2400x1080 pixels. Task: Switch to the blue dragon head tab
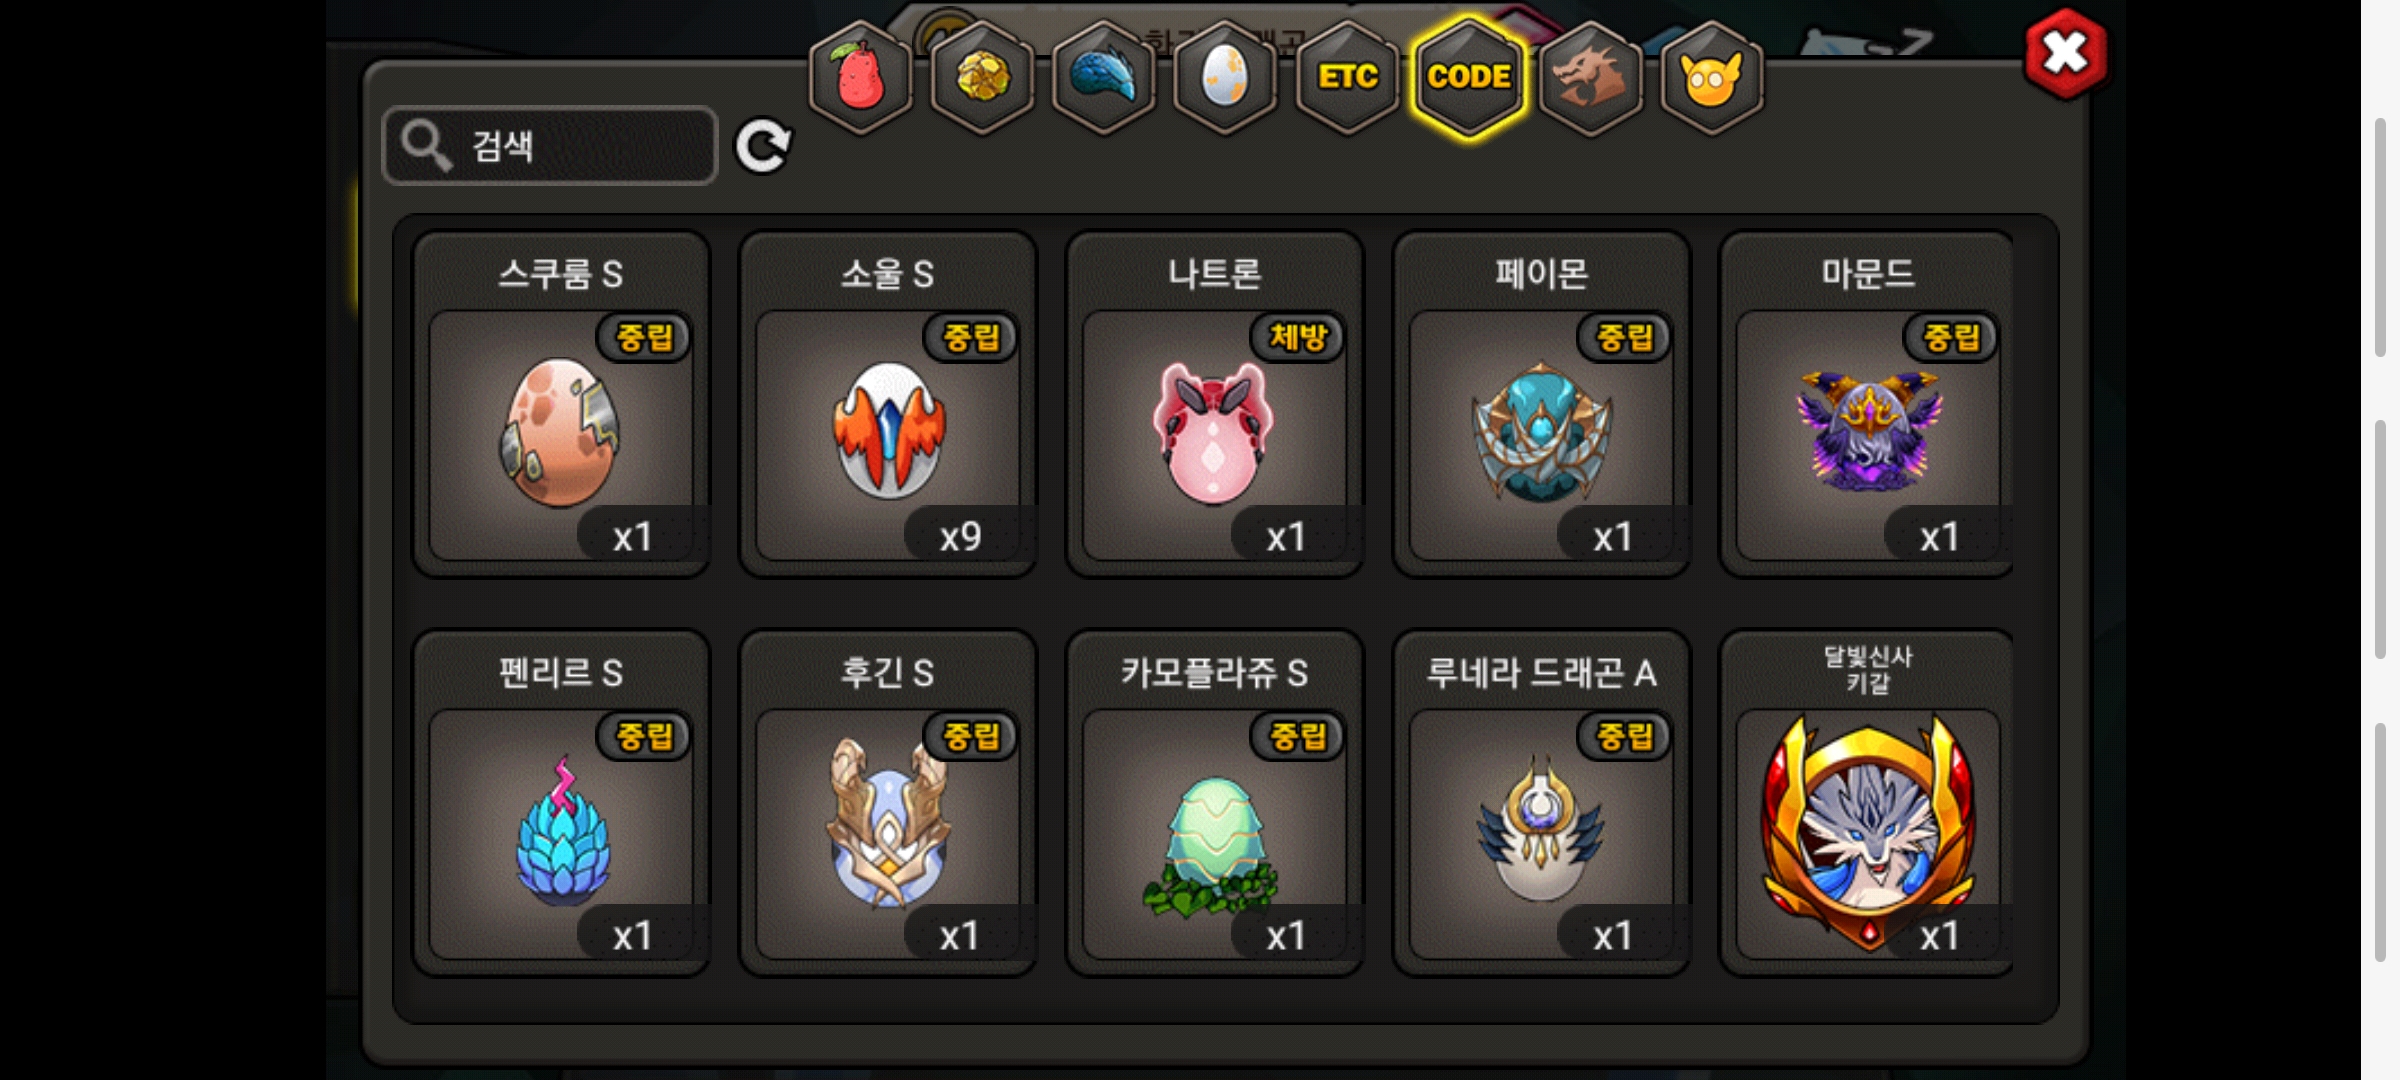click(x=1104, y=77)
